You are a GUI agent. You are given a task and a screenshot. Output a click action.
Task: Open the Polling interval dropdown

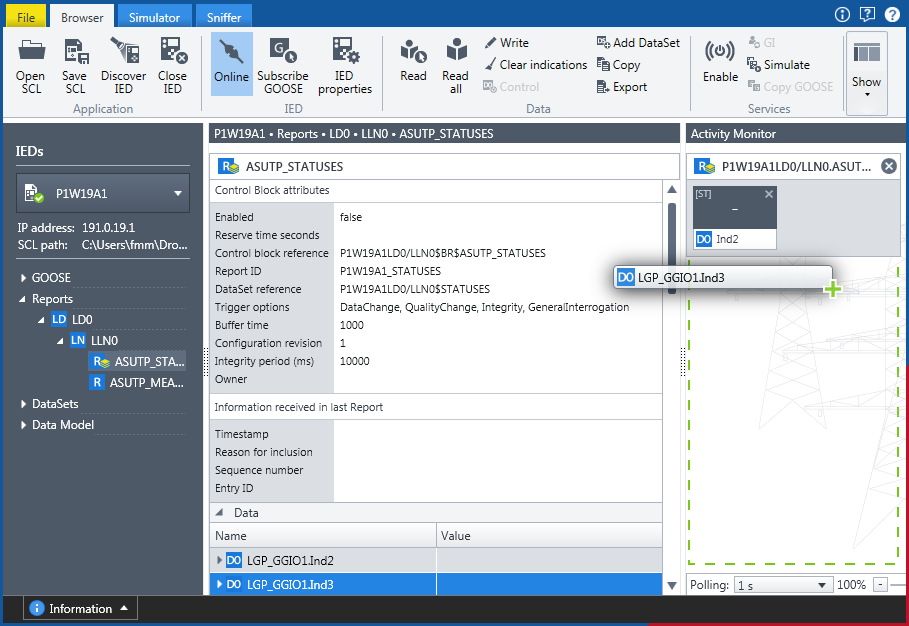tap(783, 585)
